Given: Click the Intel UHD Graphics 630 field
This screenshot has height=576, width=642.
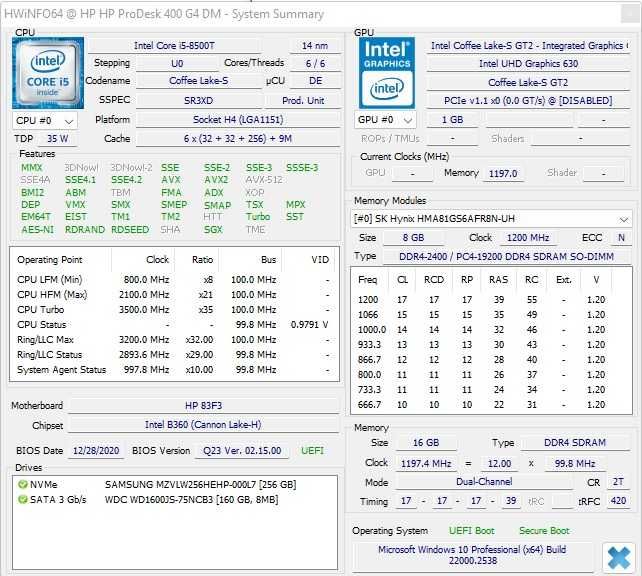Looking at the screenshot, I should [x=528, y=64].
